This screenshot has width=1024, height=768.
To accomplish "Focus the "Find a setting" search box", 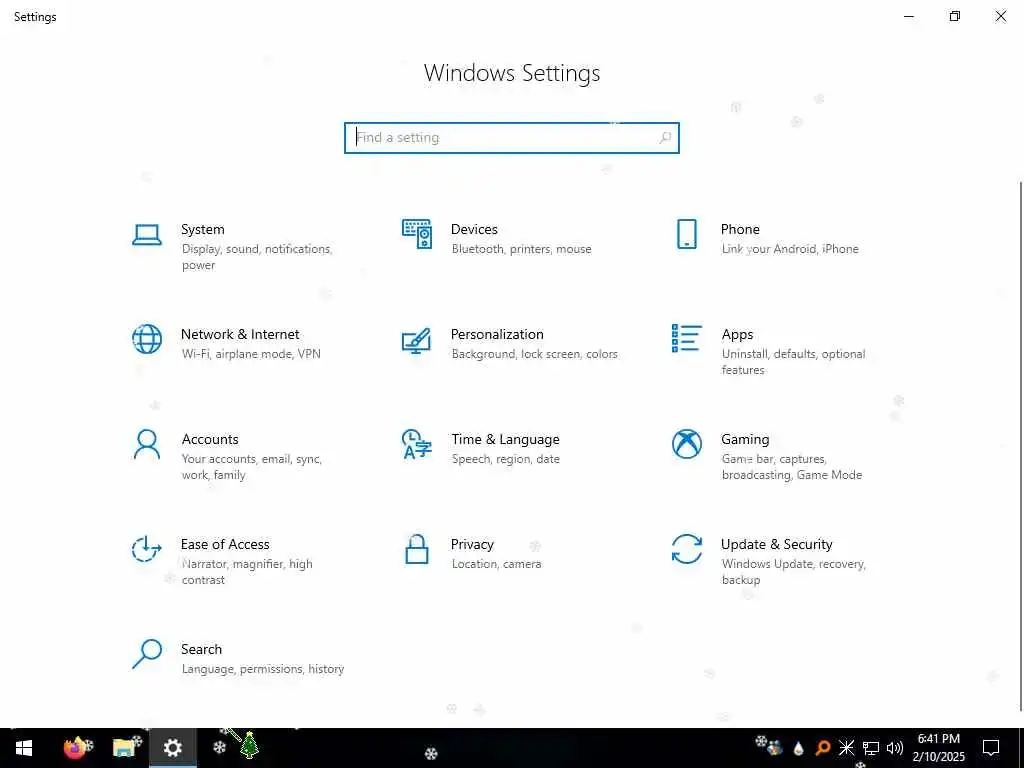I will 512,138.
